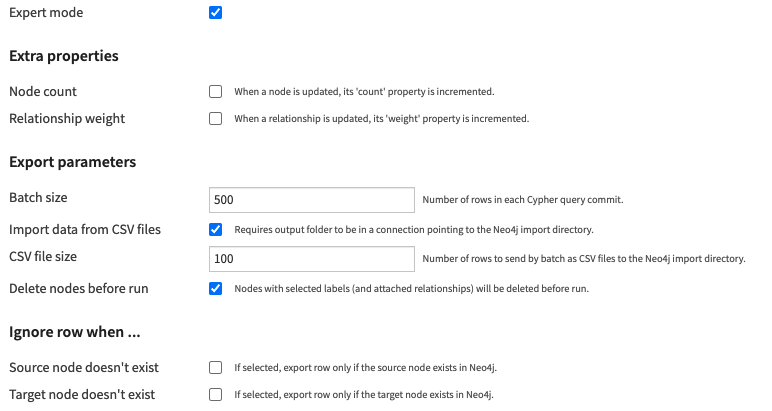Tick Source node doesn't exist checkbox

(x=216, y=368)
